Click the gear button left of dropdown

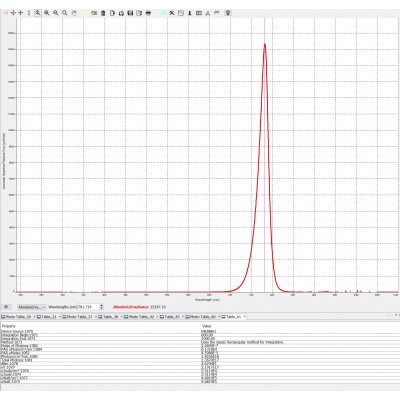tap(6, 307)
